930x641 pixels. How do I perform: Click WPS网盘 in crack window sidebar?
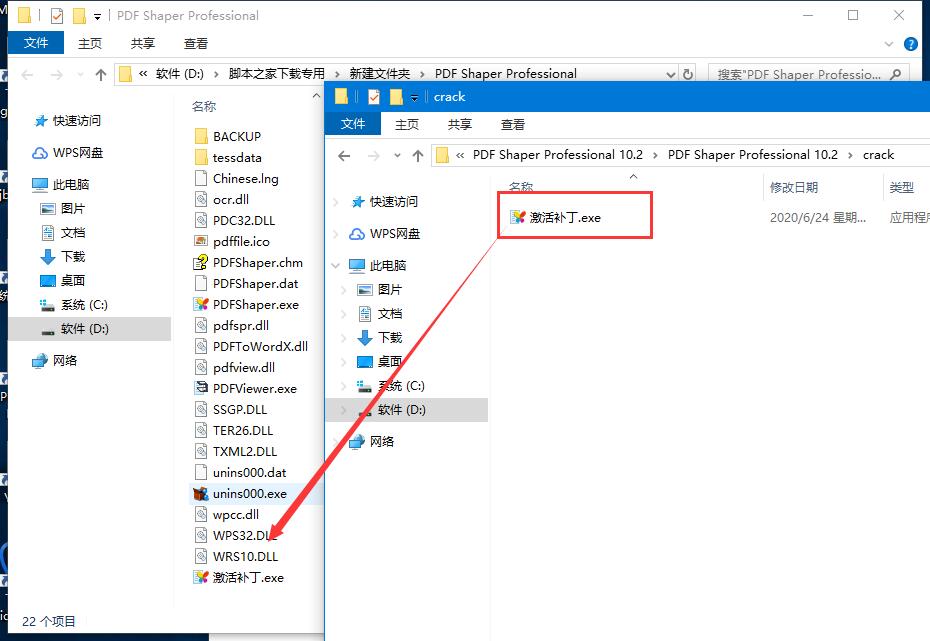click(x=384, y=234)
